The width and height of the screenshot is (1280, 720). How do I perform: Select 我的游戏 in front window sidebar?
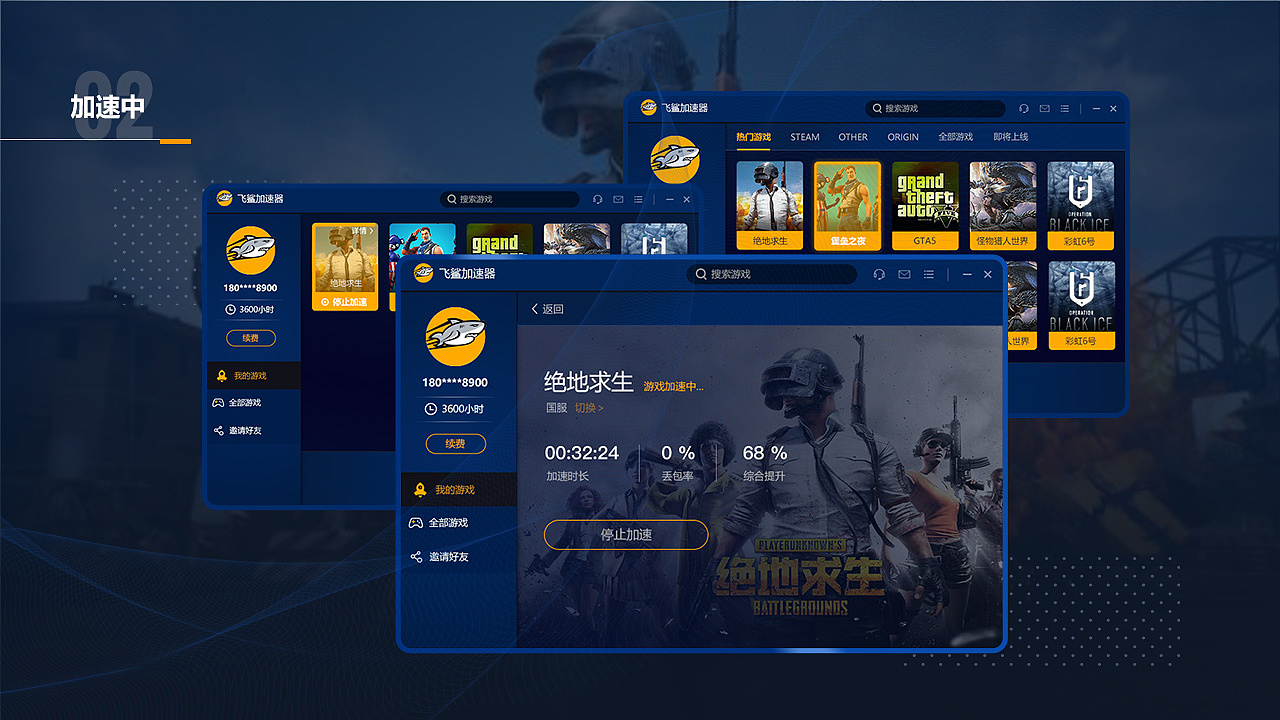[x=458, y=490]
